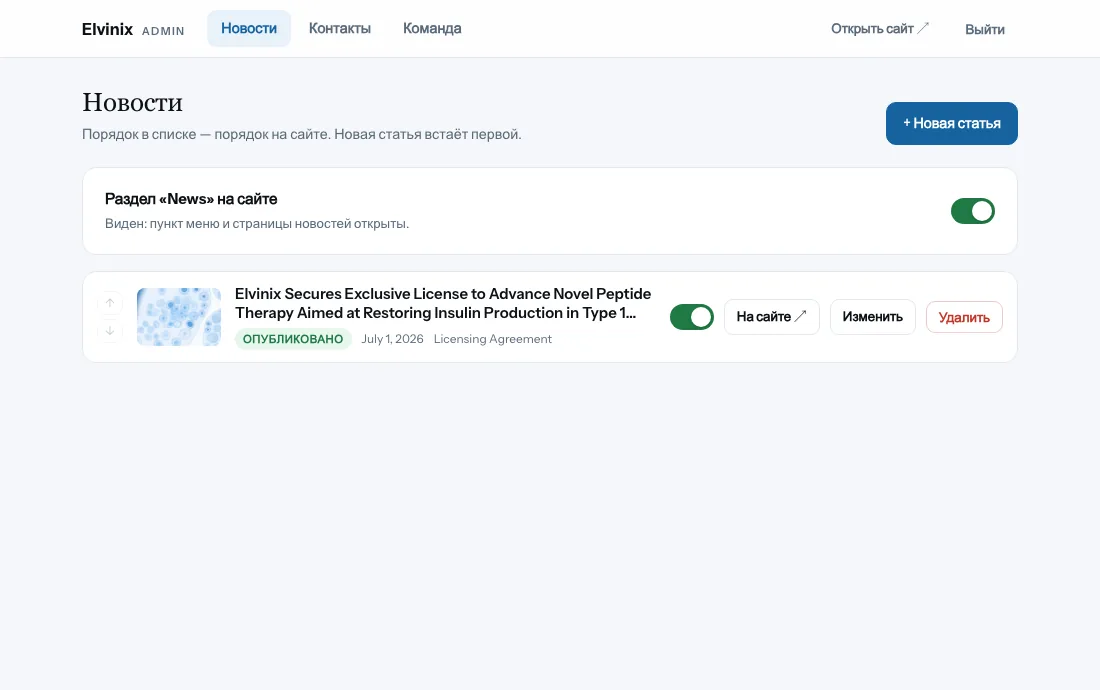
Task: Log out via Выйти
Action: pos(984,29)
